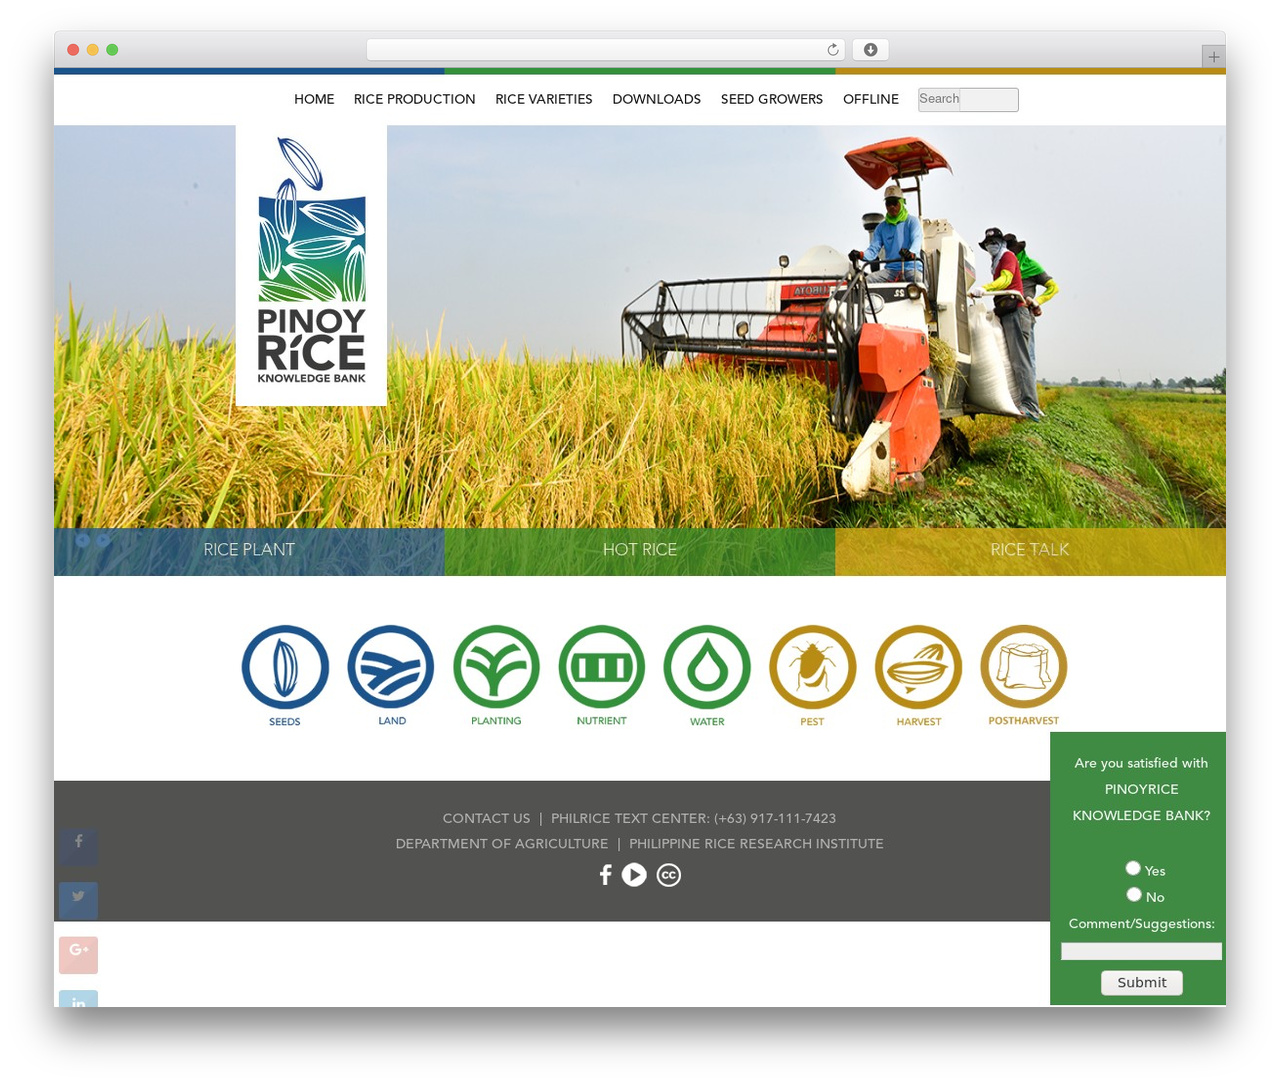Screen dimensions: 1280x1084
Task: Switch to the Rice Talk tab
Action: 1030,551
